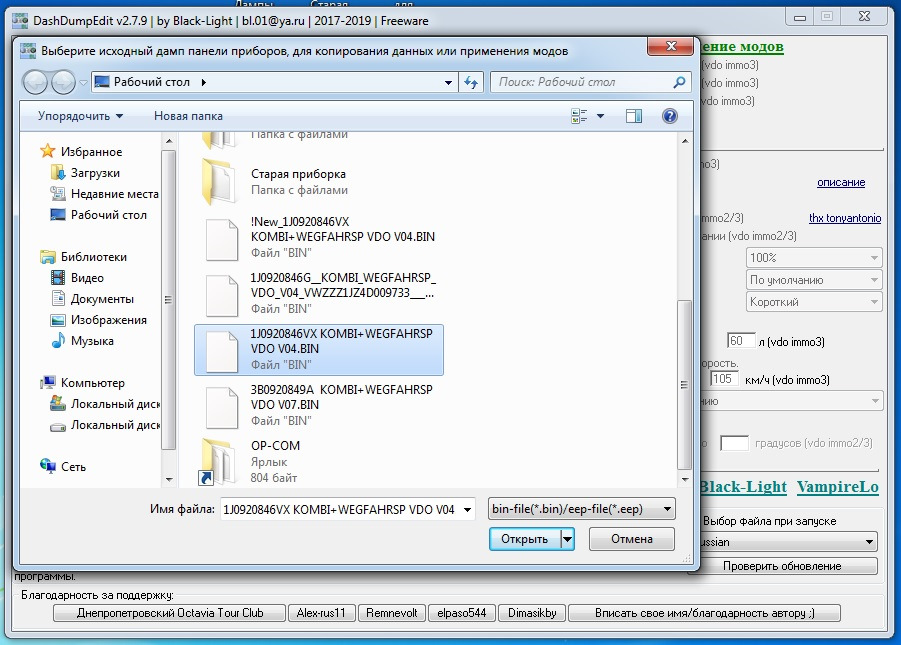
Task: Click the 60 л fuel field in DashDumpEdit
Action: [x=741, y=341]
